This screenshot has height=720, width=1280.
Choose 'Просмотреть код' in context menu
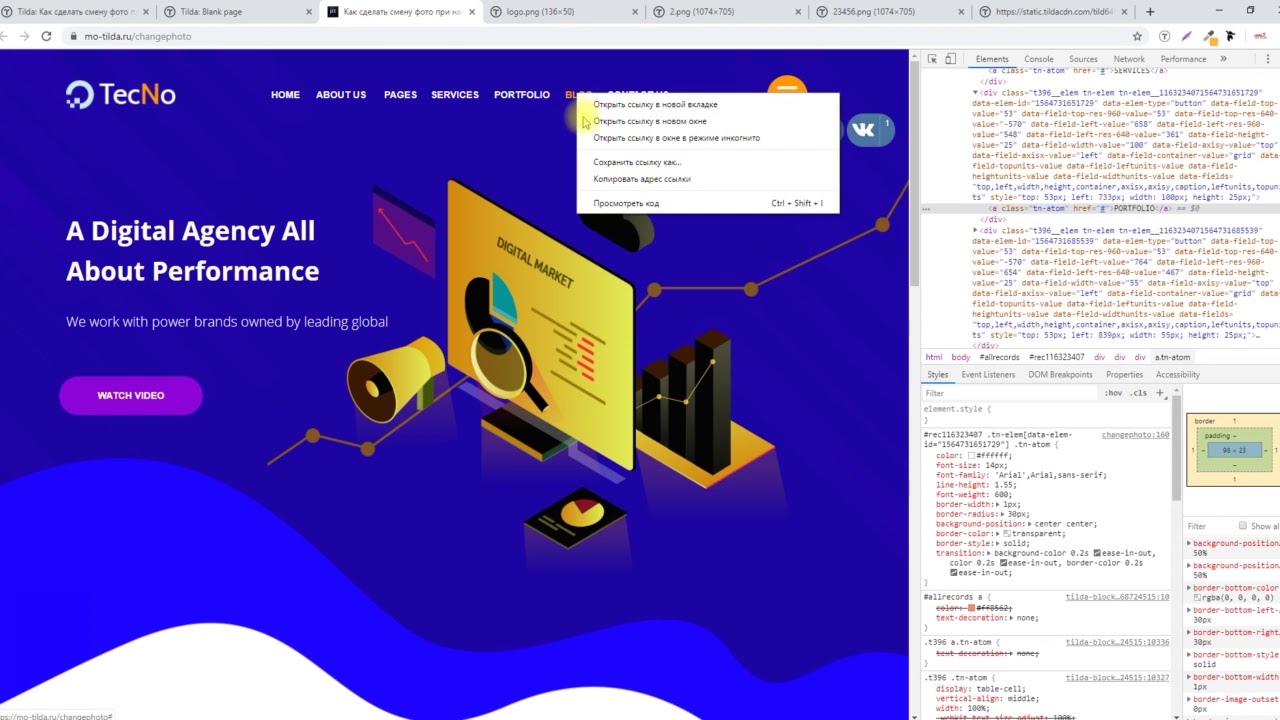coord(708,203)
